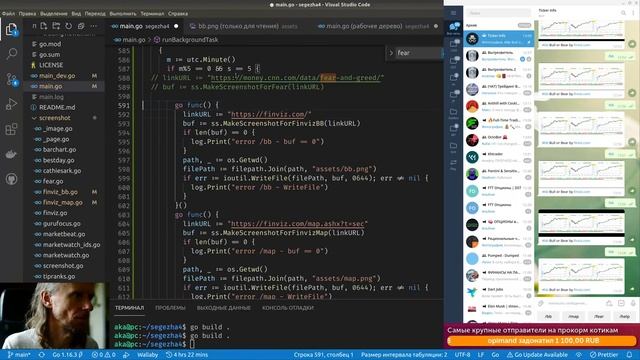This screenshot has width=640, height=360.
Task: Click the find widget input containing fear
Action: coord(418,53)
